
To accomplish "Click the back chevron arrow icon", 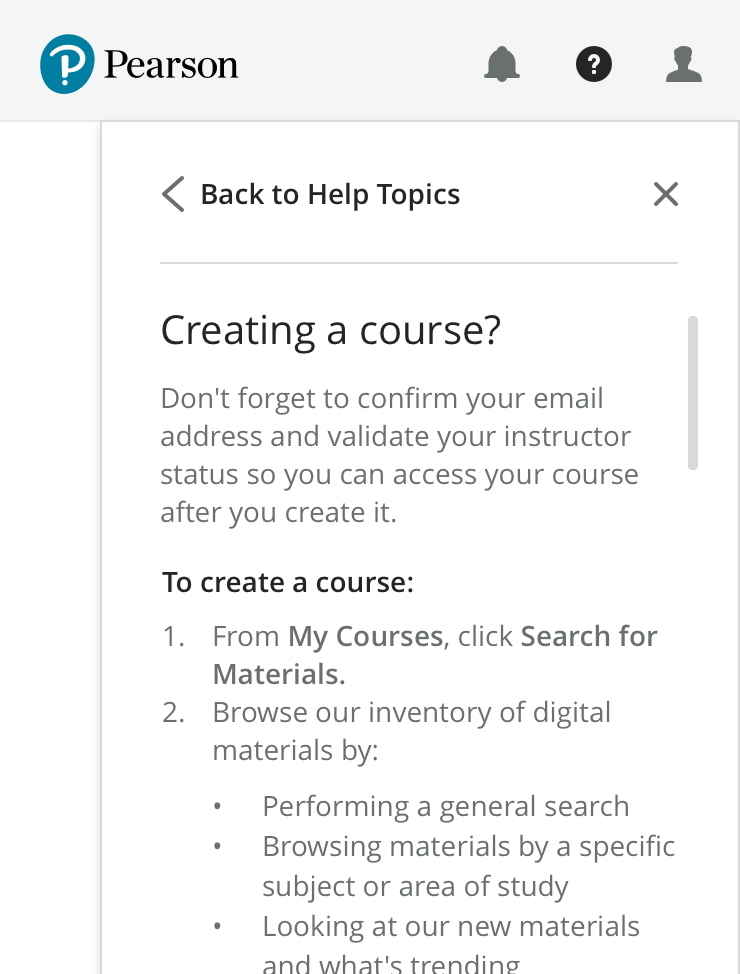I will point(173,194).
